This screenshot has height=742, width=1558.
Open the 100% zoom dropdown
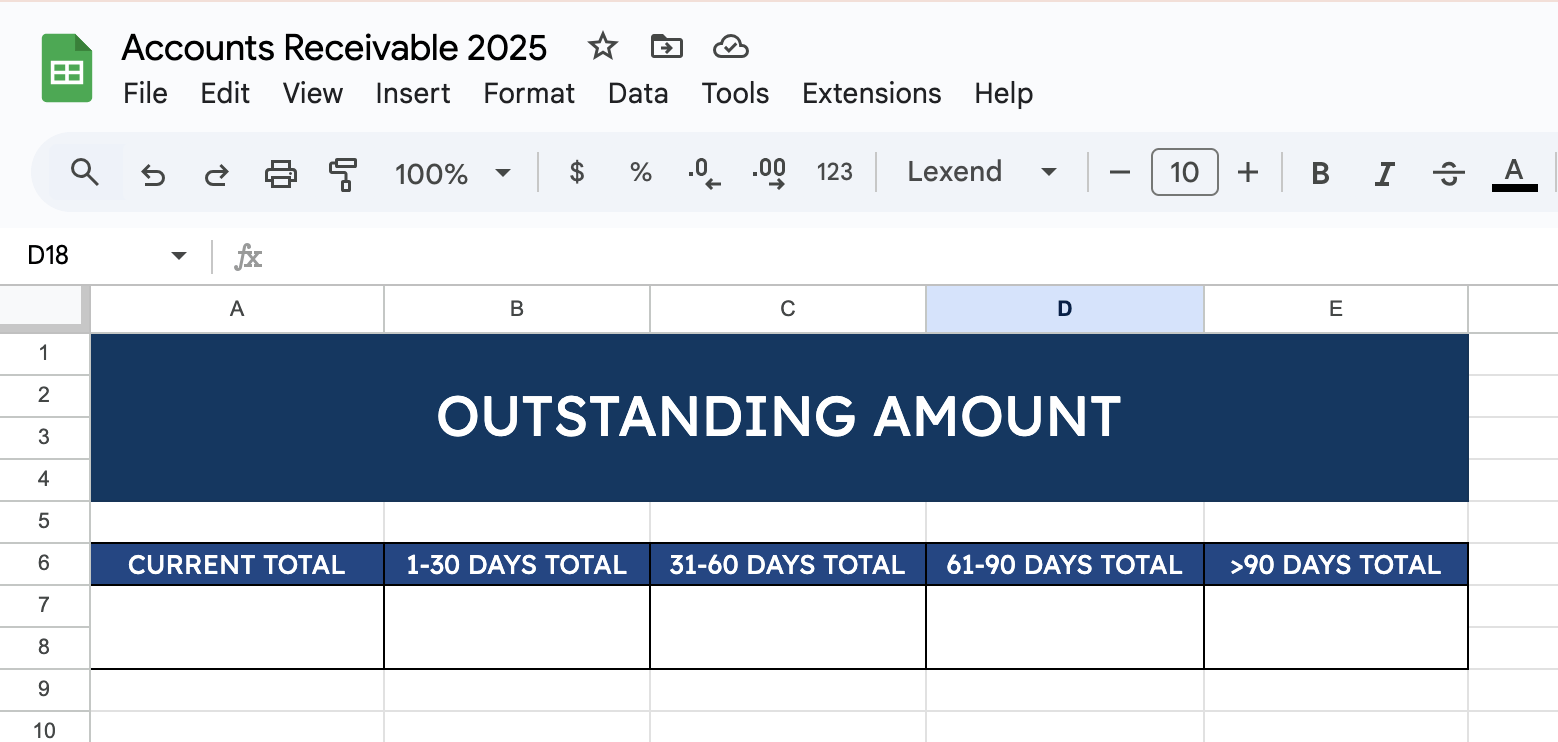coord(452,174)
